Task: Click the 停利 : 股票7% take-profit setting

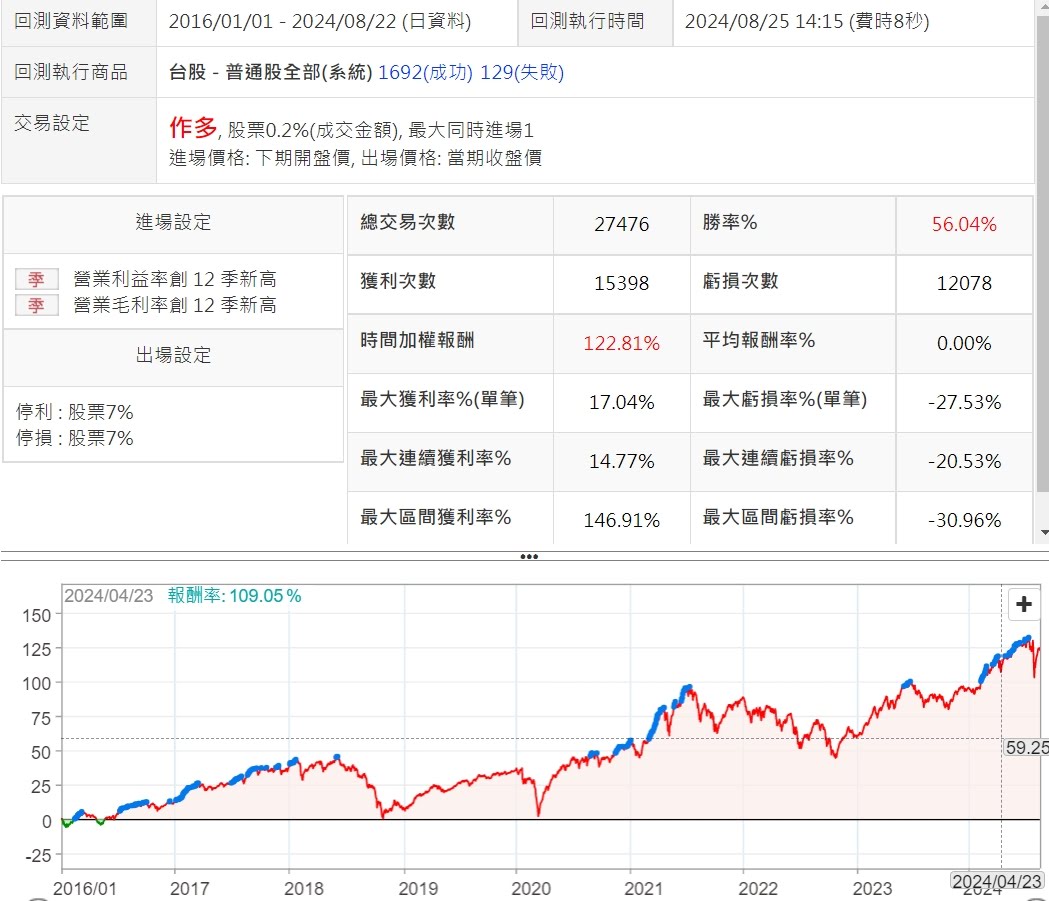Action: point(75,412)
